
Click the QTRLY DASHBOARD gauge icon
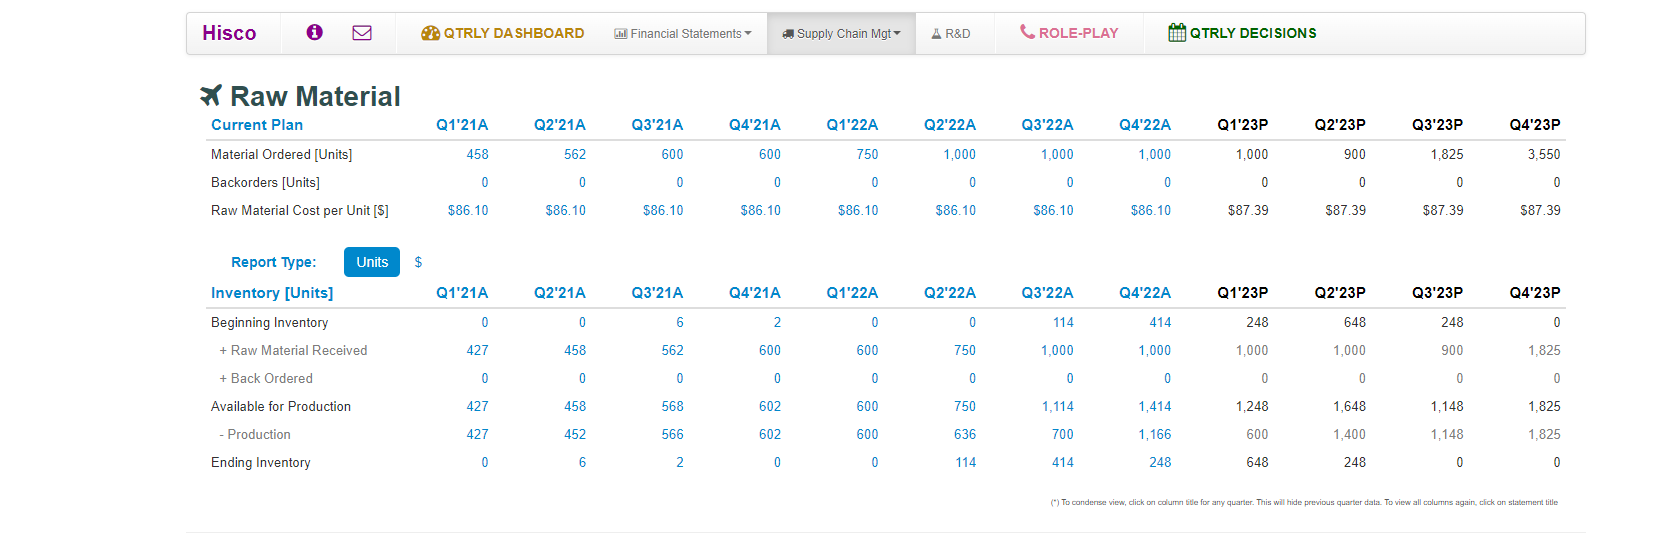tap(430, 33)
